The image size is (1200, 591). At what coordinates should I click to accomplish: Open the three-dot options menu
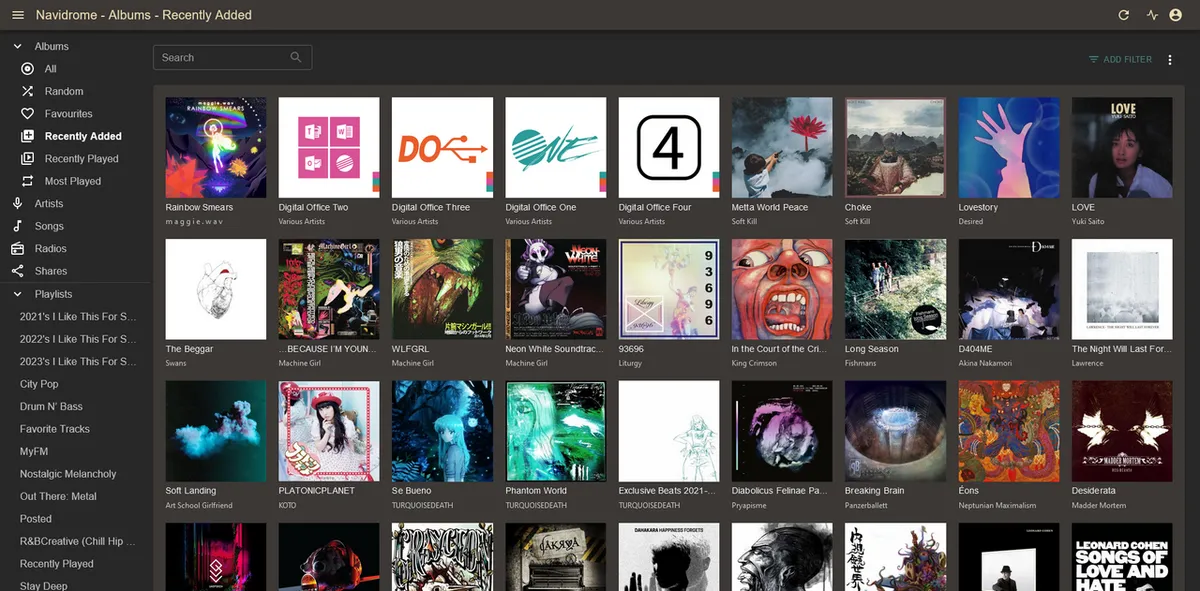pos(1170,60)
